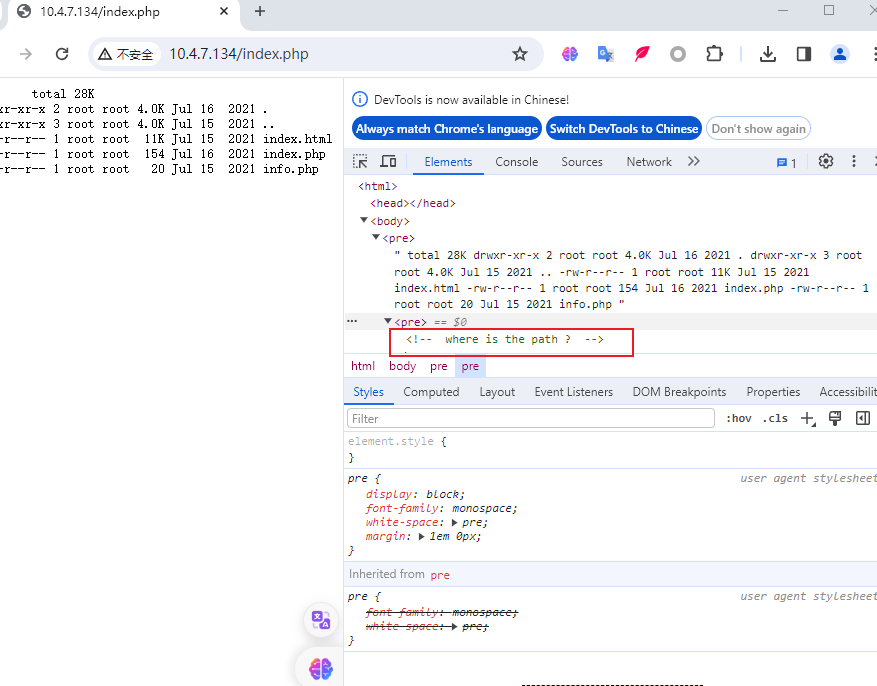Toggle the browser side panel icon
Viewport: 877px width, 686px height.
point(804,54)
